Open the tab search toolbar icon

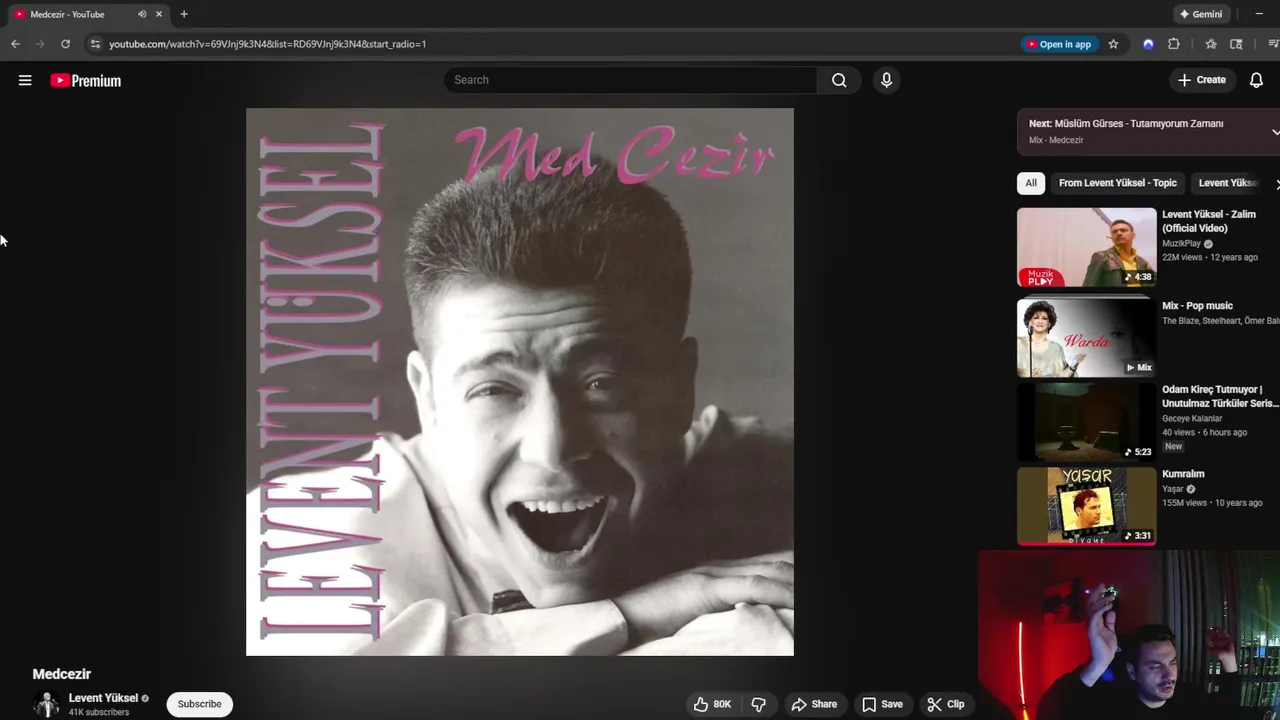[x=1236, y=44]
